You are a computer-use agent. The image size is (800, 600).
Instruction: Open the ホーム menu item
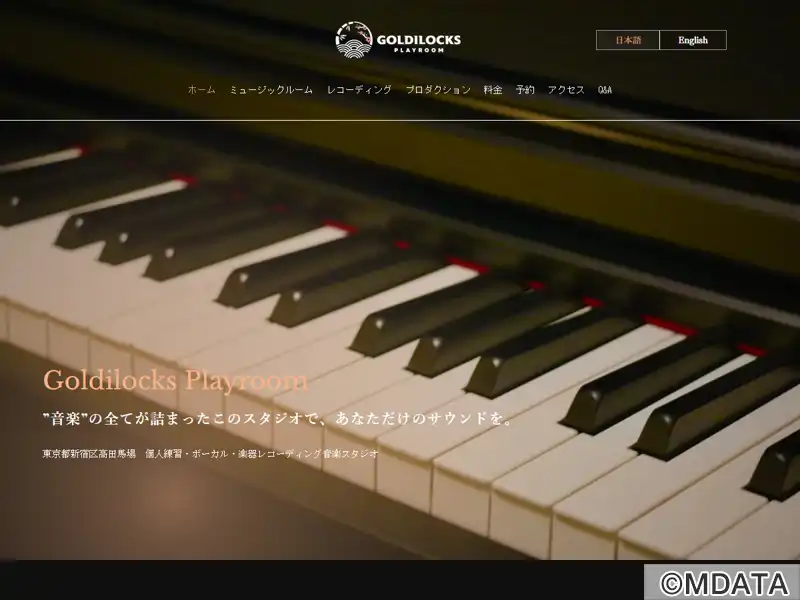tap(202, 90)
